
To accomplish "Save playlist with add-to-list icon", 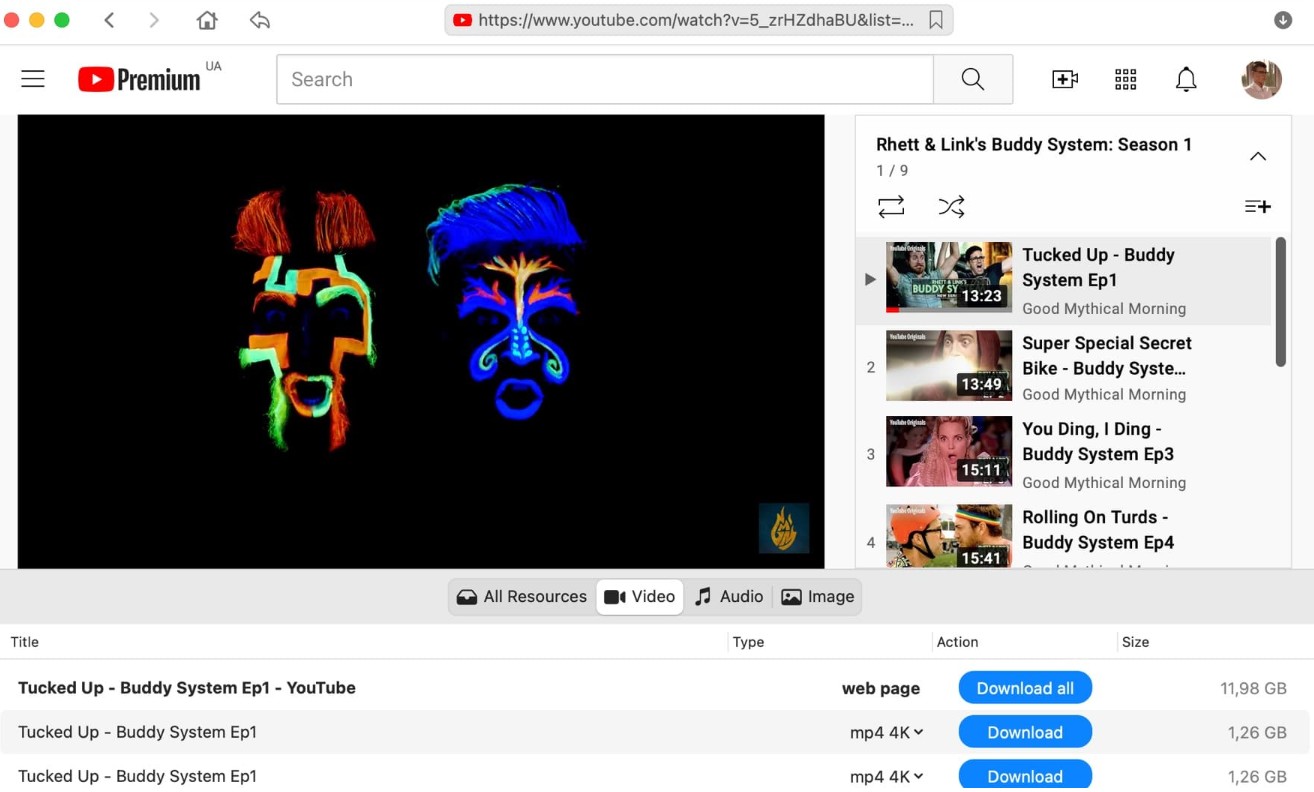I will point(1257,207).
